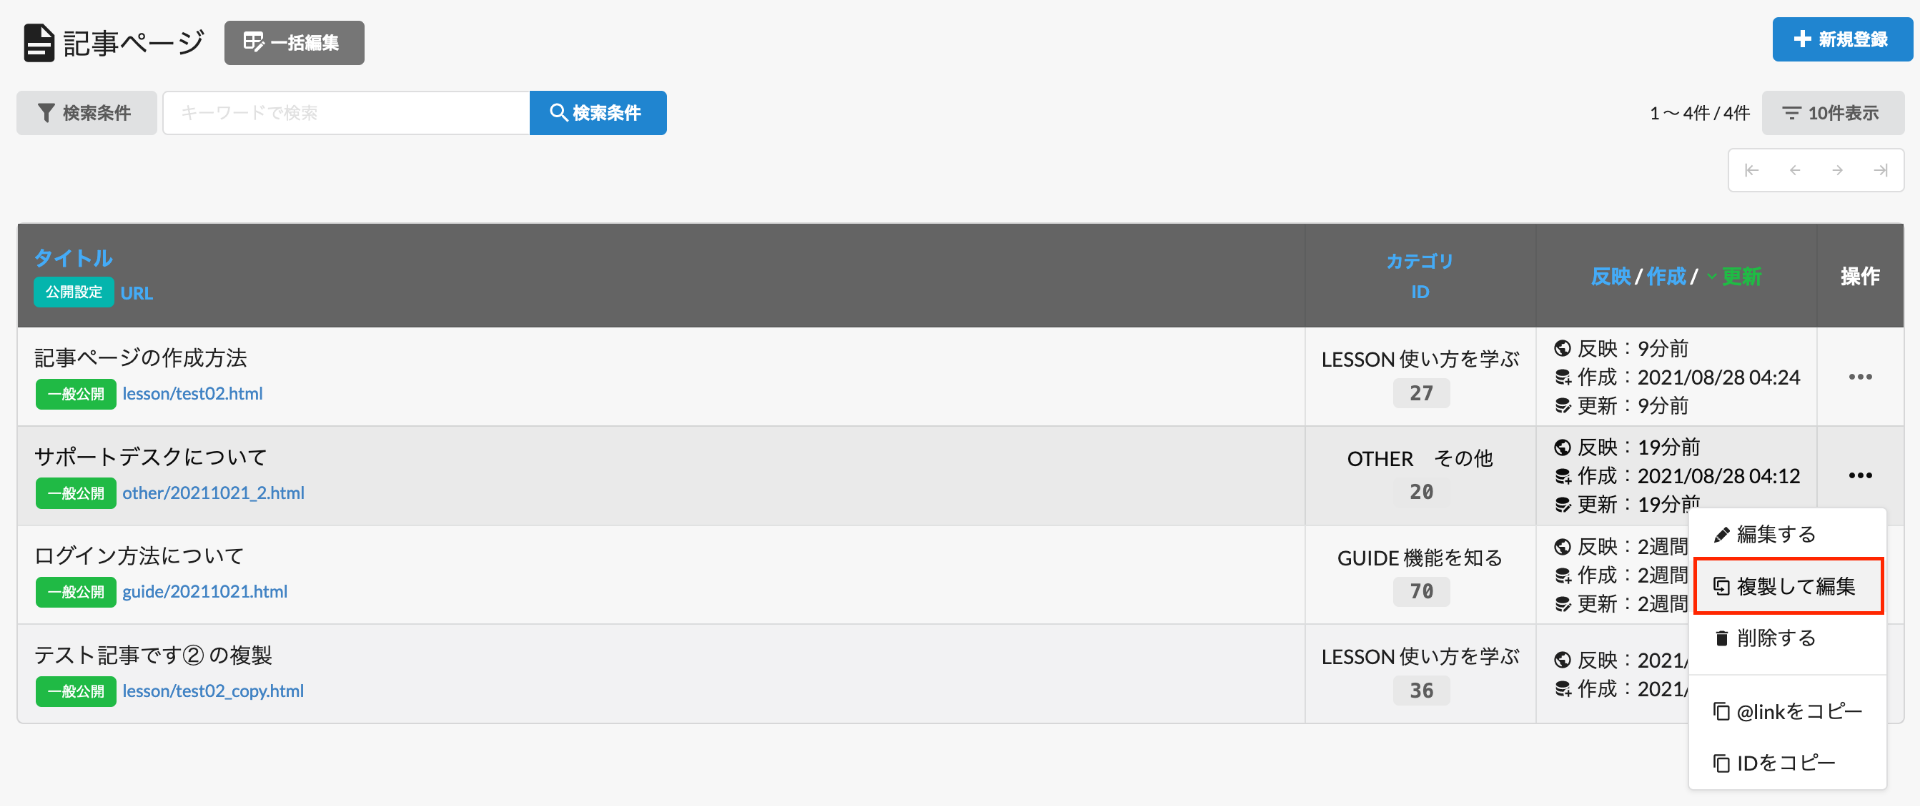Open the 10件表示 page-size dropdown
The width and height of the screenshot is (1920, 806).
(1832, 113)
